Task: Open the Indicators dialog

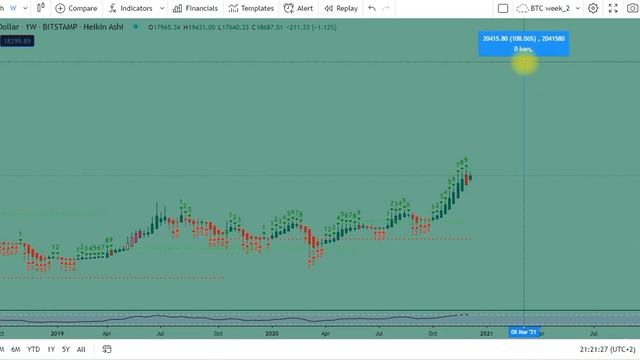Action: (131, 8)
